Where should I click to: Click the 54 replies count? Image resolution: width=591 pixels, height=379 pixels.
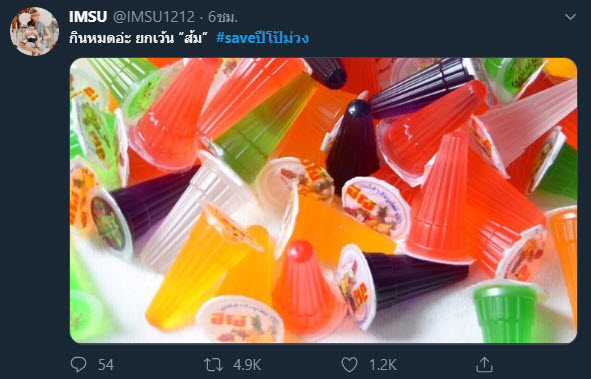pyautogui.click(x=106, y=365)
